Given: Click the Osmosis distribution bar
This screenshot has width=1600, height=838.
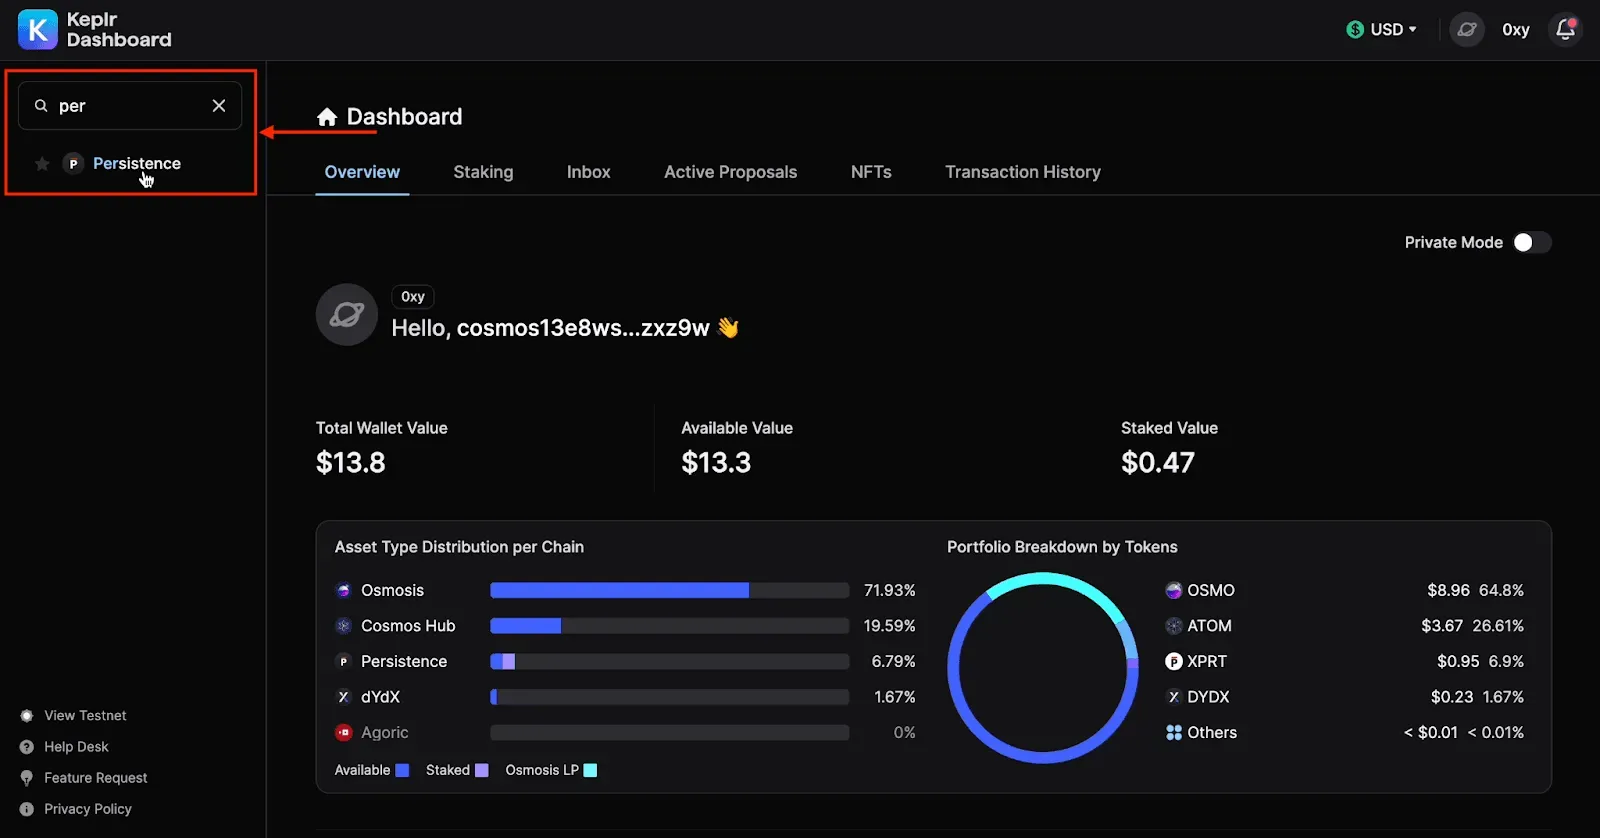Looking at the screenshot, I should click(669, 591).
